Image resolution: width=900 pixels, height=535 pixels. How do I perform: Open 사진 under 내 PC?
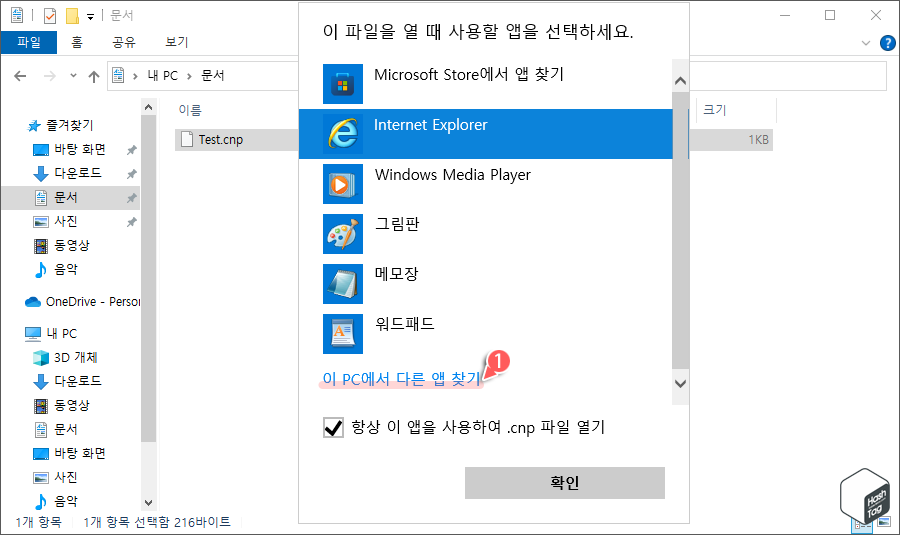click(x=55, y=477)
